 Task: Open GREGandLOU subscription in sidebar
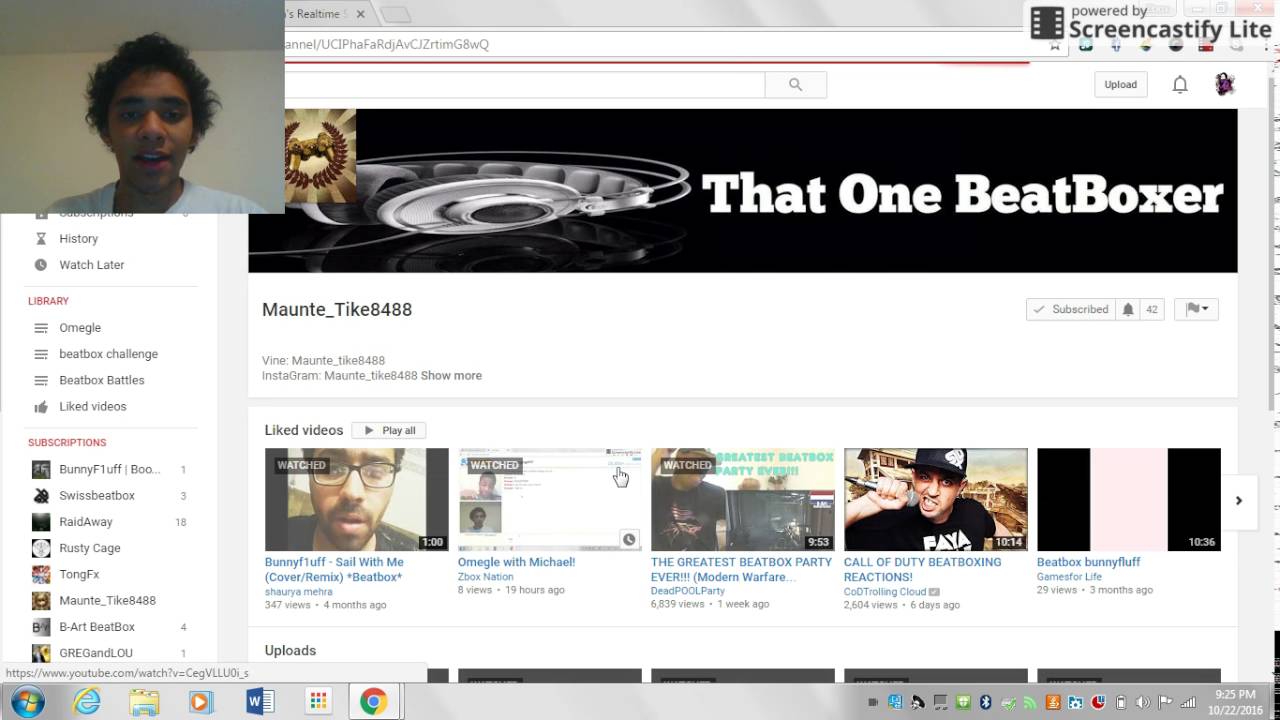click(x=95, y=653)
